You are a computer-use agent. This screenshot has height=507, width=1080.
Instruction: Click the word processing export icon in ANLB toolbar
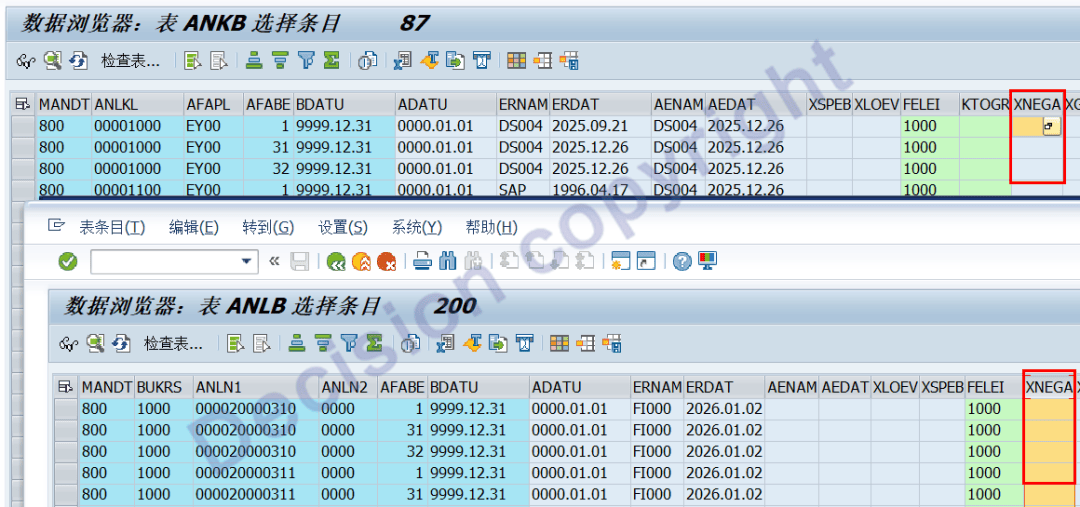(473, 343)
